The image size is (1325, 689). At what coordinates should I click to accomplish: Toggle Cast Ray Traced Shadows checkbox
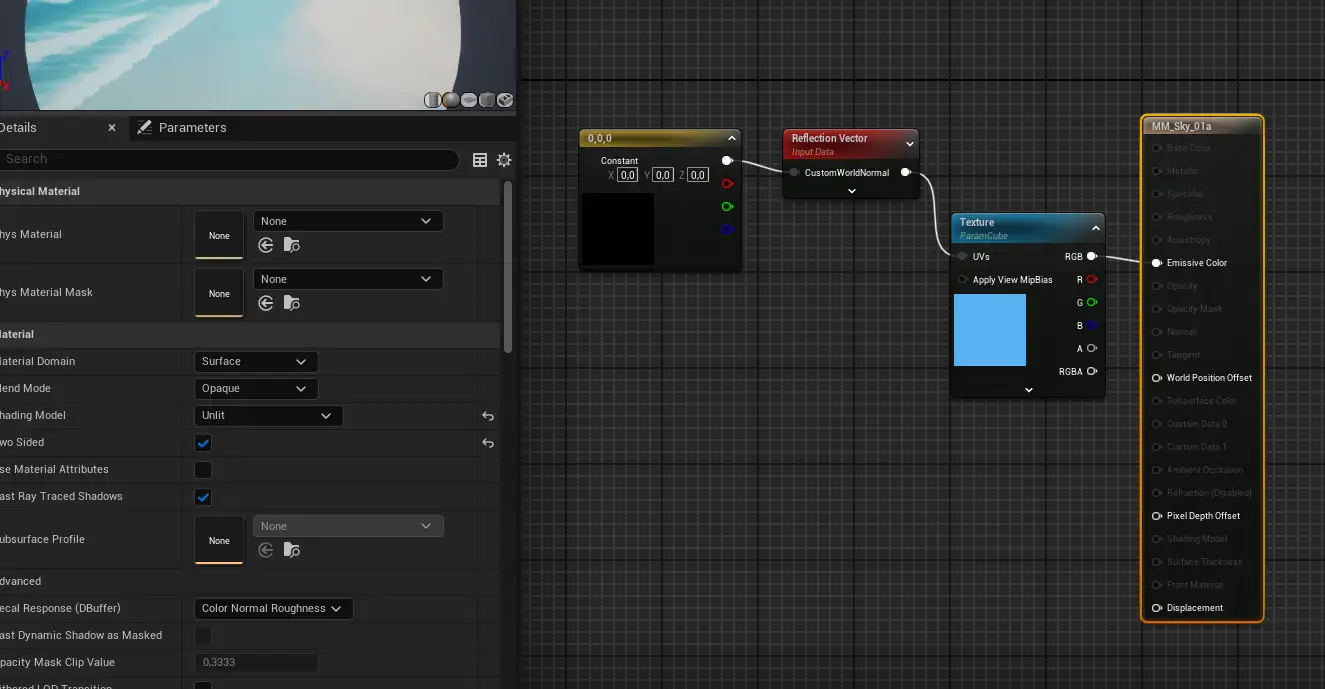pos(203,497)
